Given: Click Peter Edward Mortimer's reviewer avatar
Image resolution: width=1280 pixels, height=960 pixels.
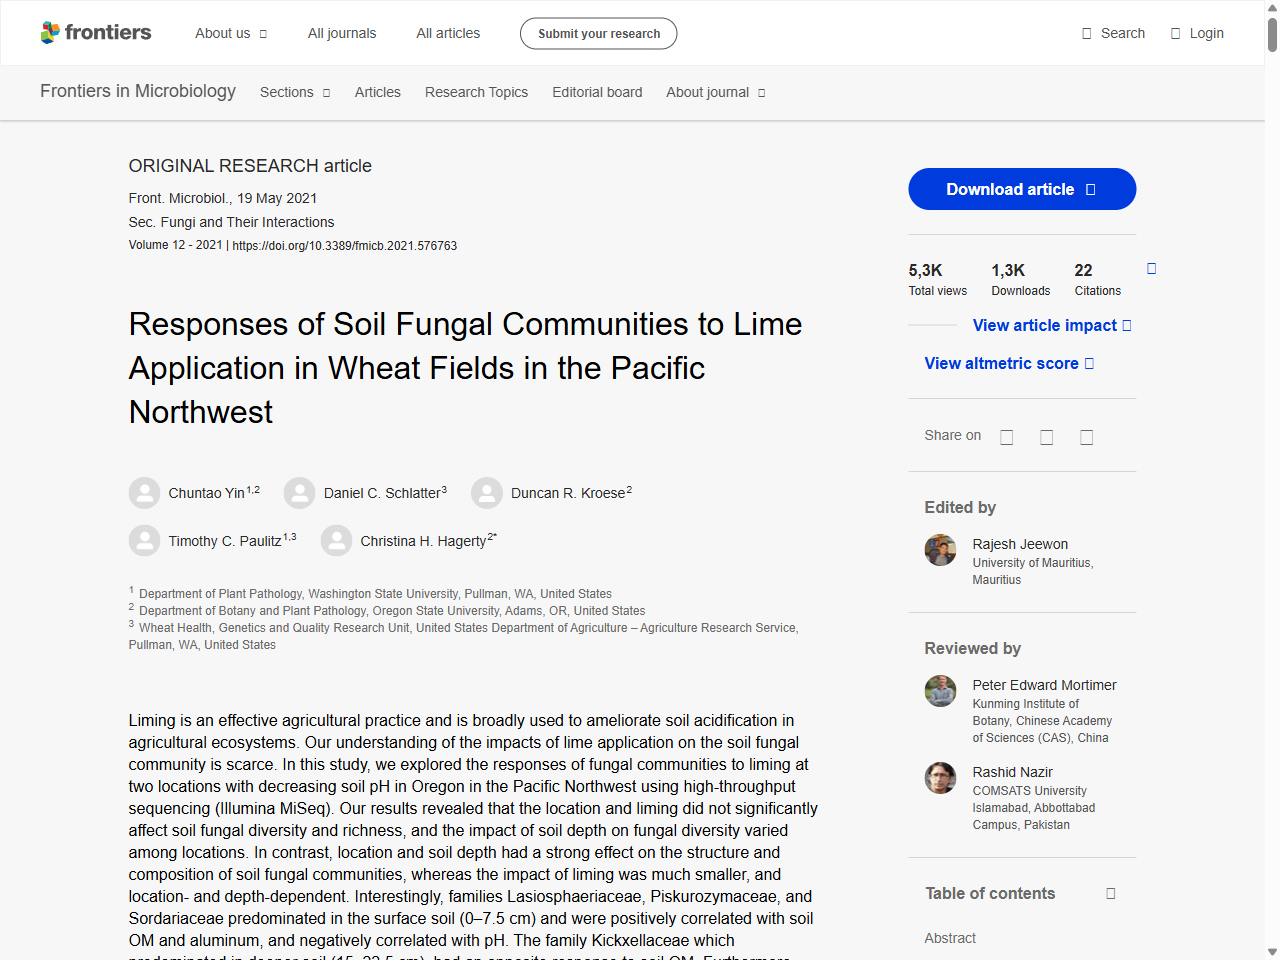Looking at the screenshot, I should tap(940, 691).
